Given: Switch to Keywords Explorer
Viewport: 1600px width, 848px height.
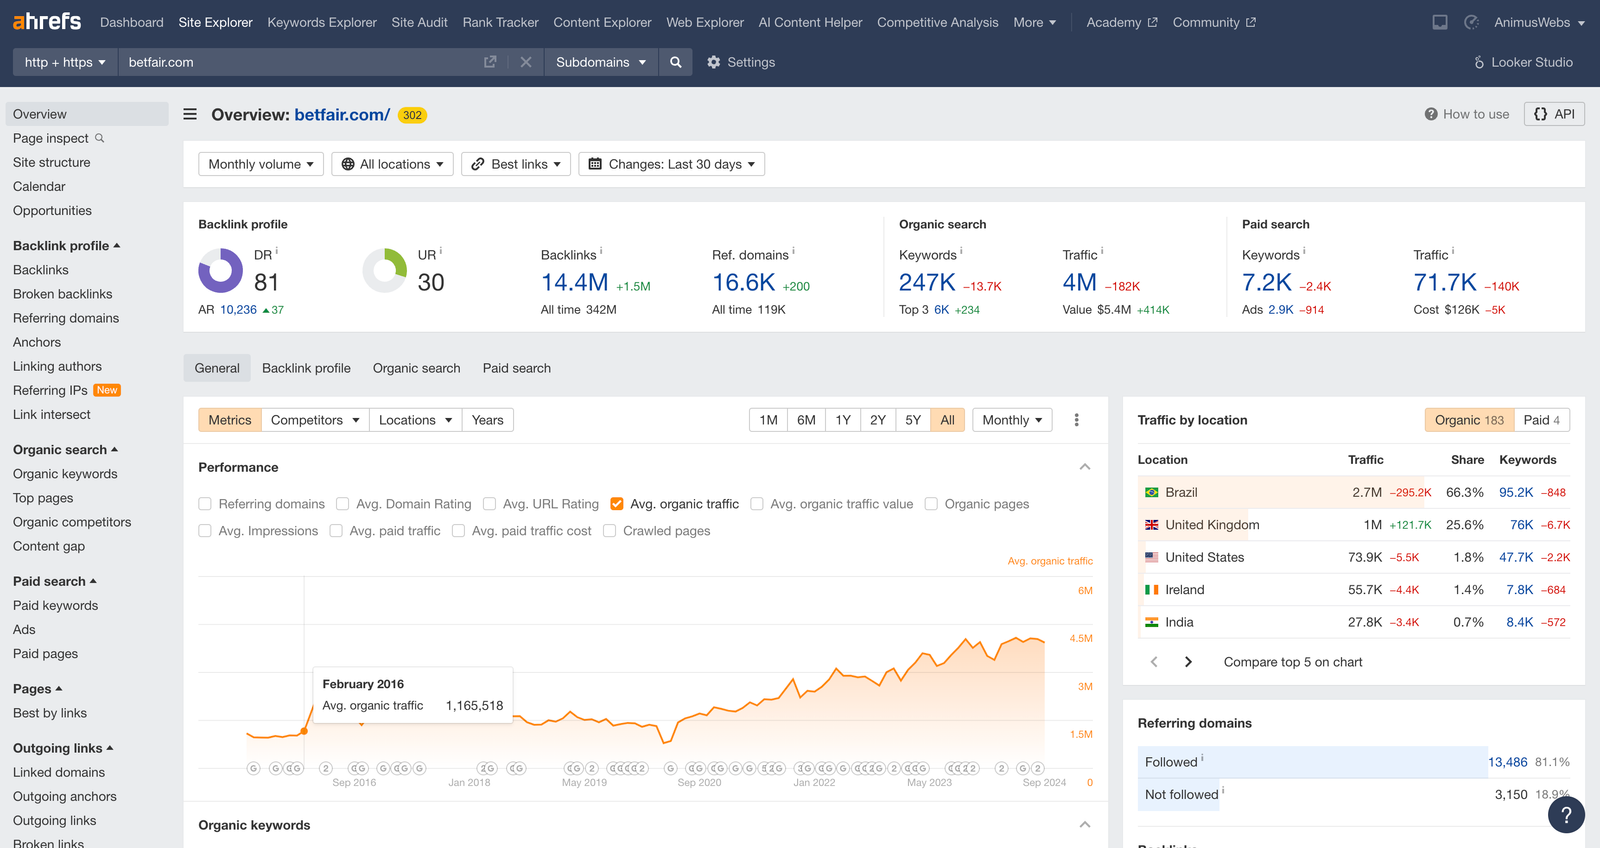Looking at the screenshot, I should [322, 22].
